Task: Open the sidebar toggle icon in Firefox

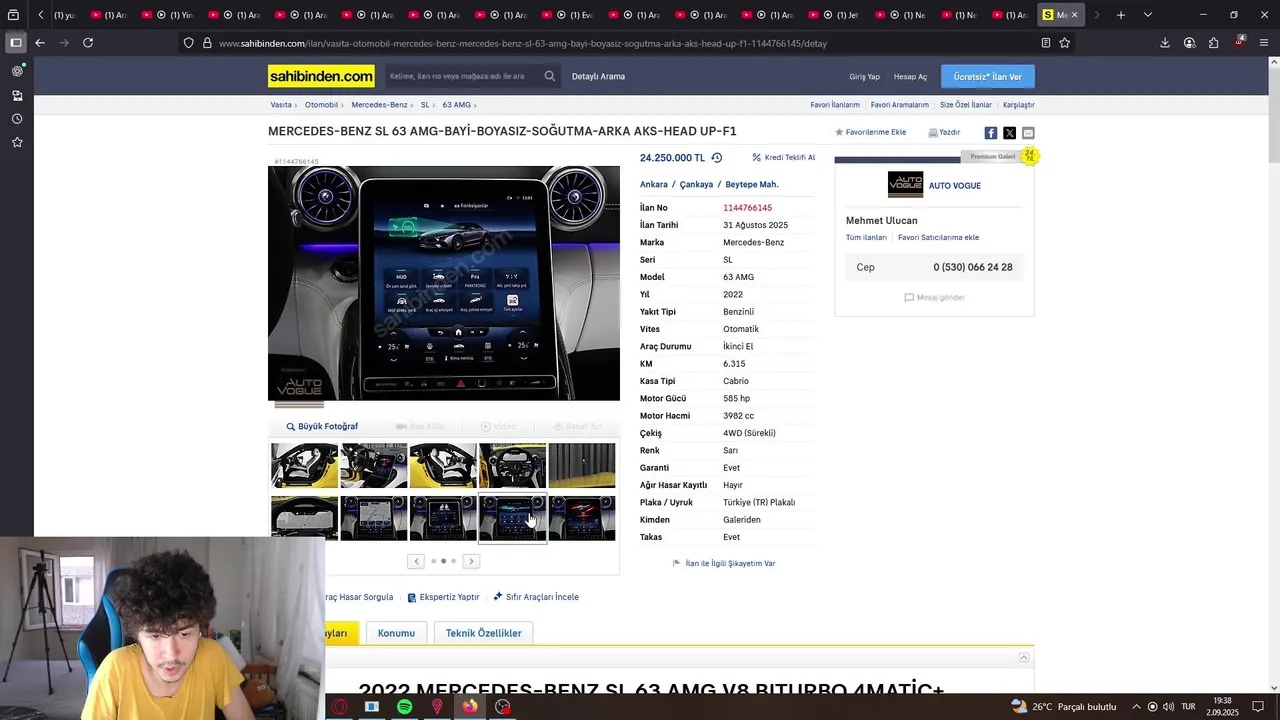Action: click(x=16, y=43)
